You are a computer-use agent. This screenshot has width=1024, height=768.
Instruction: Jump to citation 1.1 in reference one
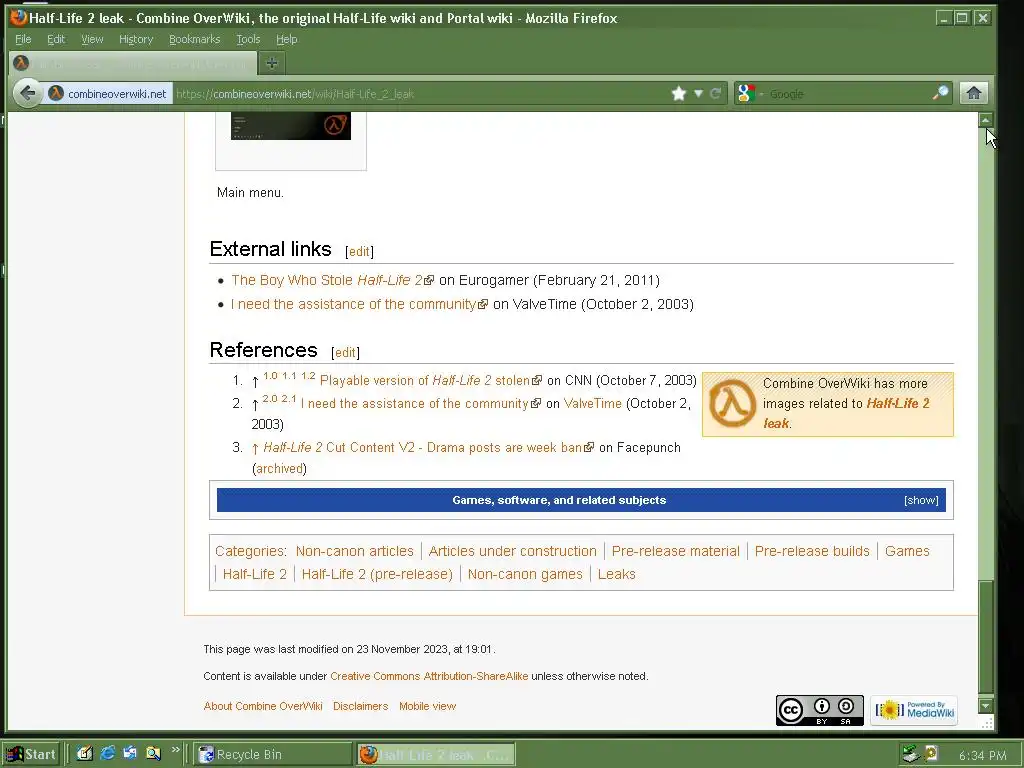[x=289, y=376]
